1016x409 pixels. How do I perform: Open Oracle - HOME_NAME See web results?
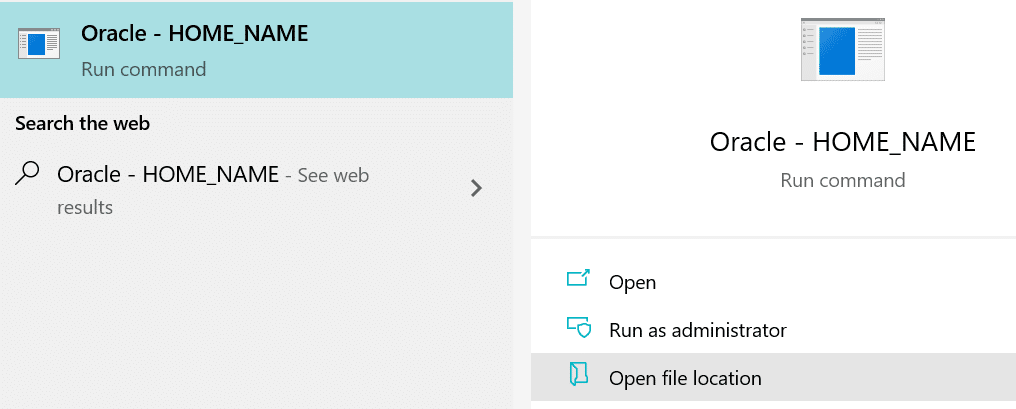[256, 191]
